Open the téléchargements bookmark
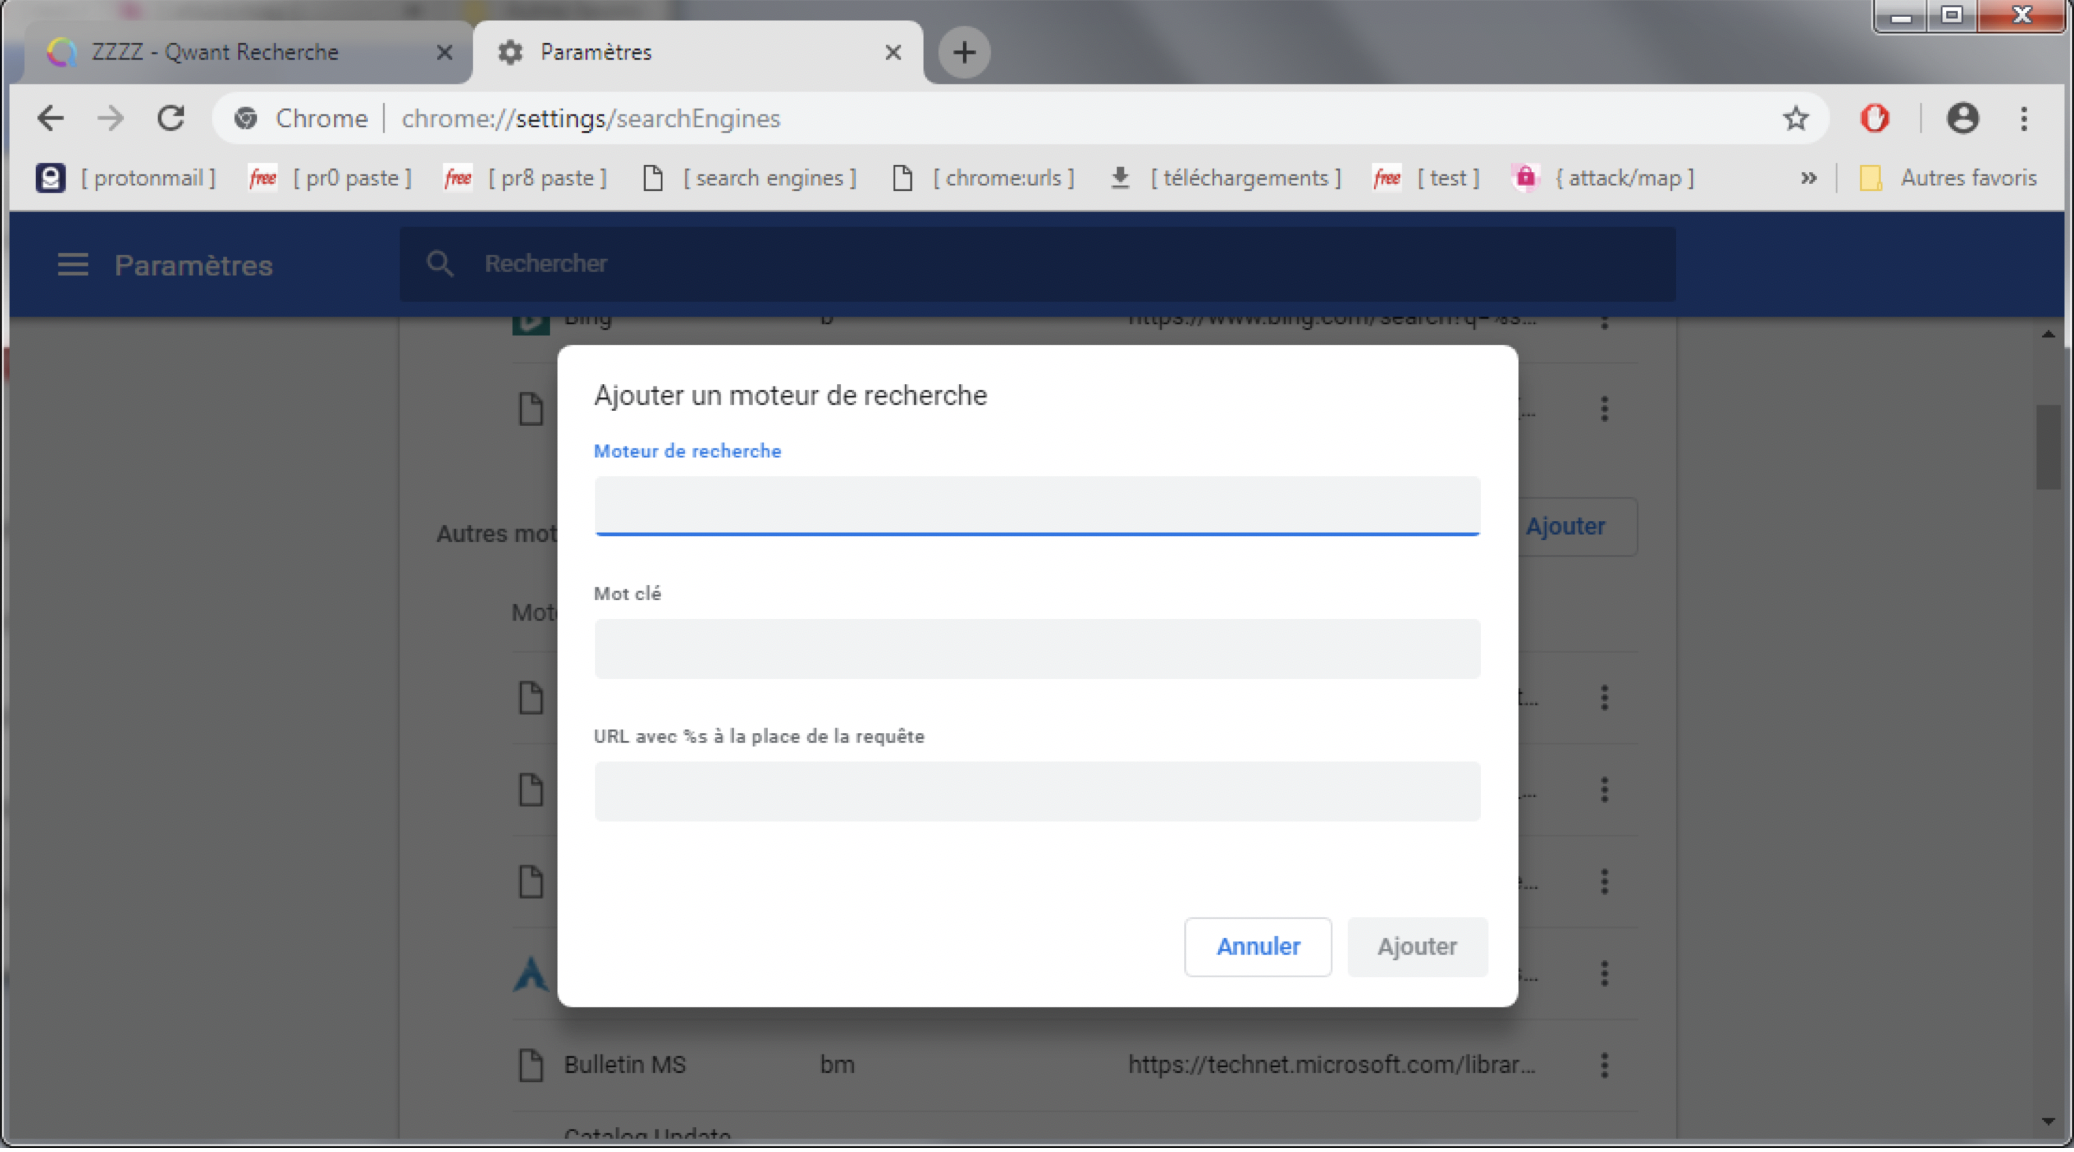The image size is (2074, 1152). click(x=1226, y=178)
